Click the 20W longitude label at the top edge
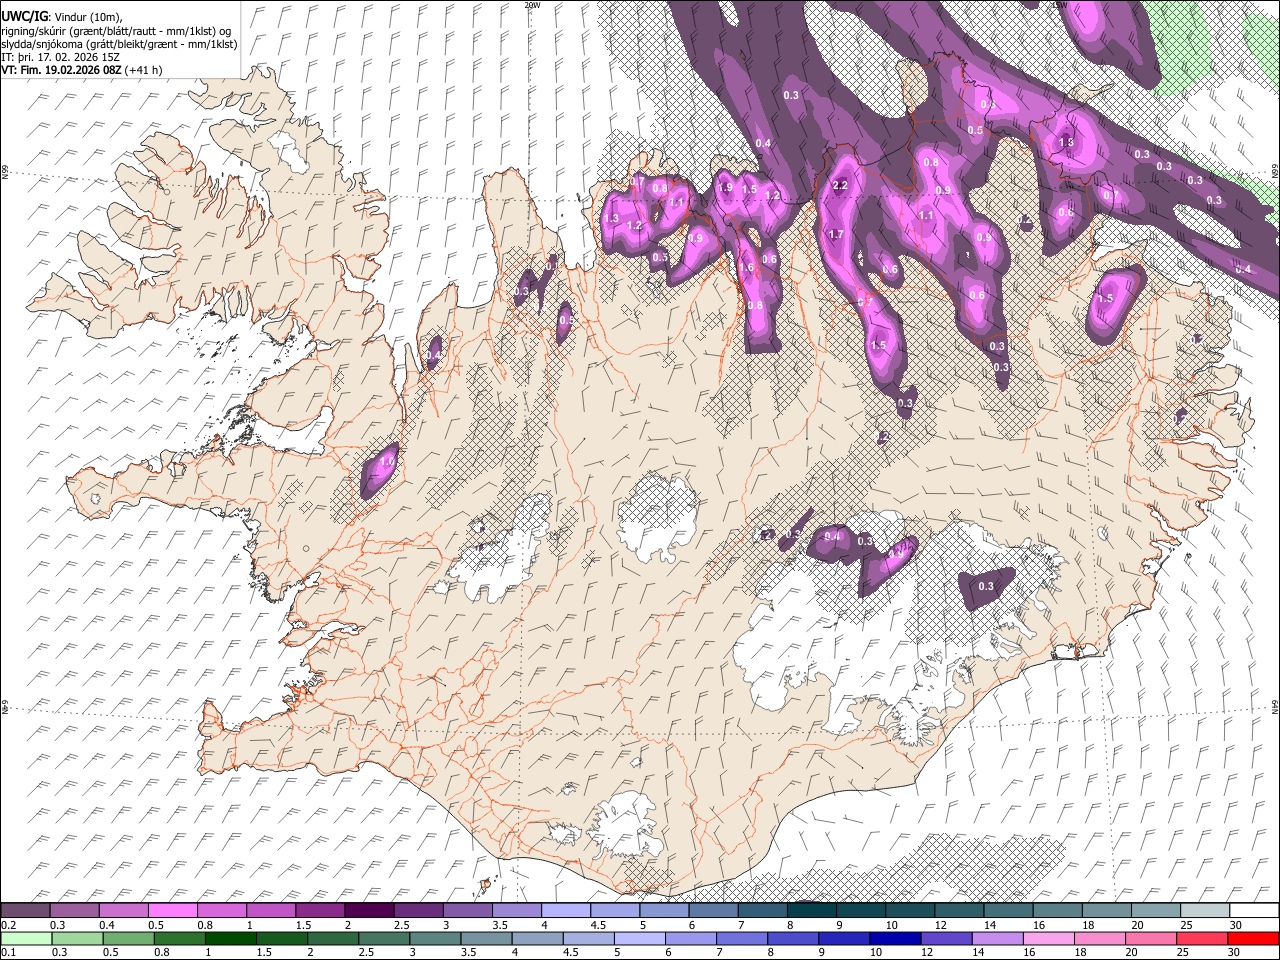This screenshot has width=1280, height=960. point(532,5)
